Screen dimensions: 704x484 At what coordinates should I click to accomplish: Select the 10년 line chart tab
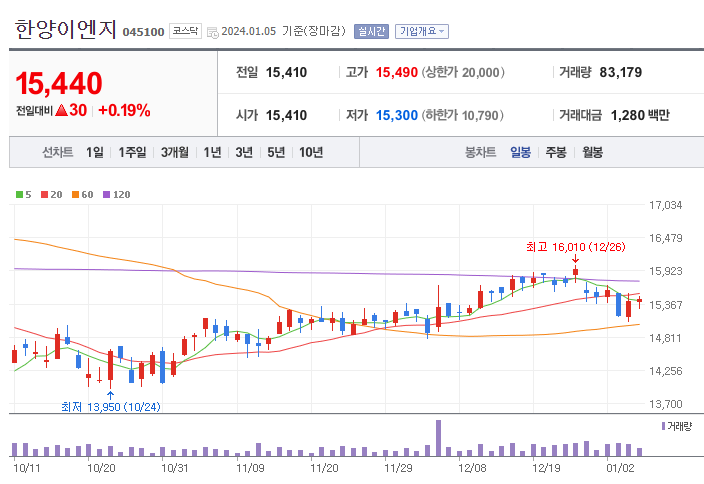311,153
